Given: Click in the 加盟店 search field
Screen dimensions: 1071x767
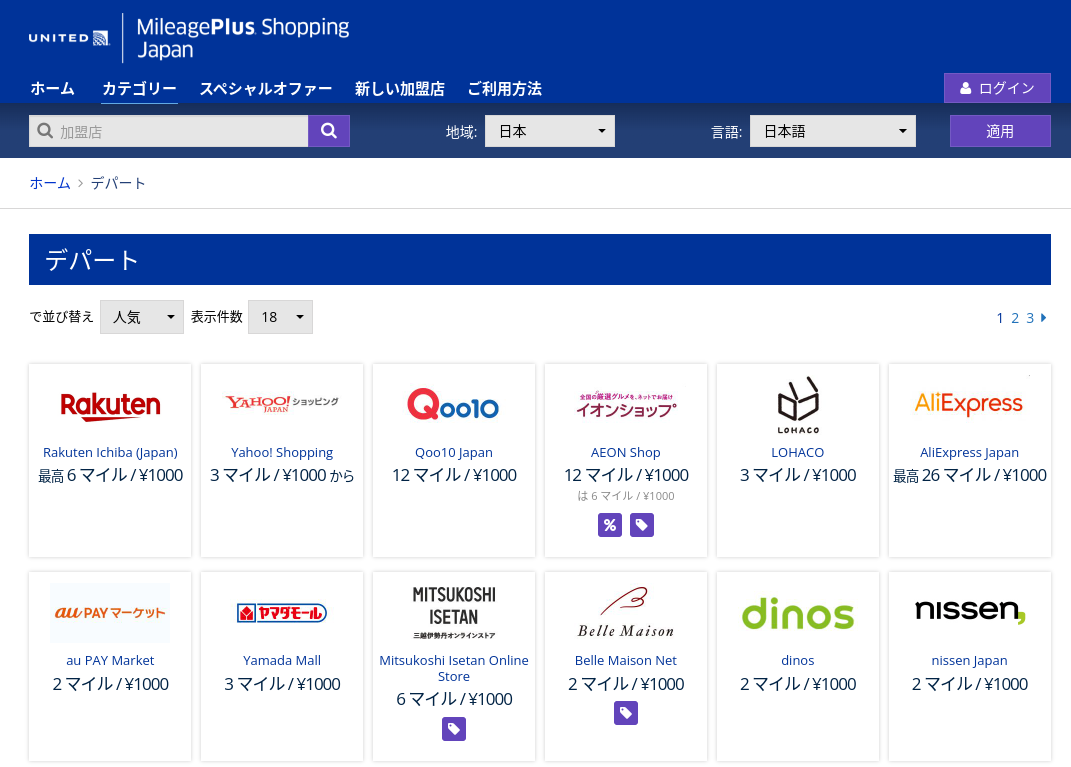Looking at the screenshot, I should tap(169, 131).
